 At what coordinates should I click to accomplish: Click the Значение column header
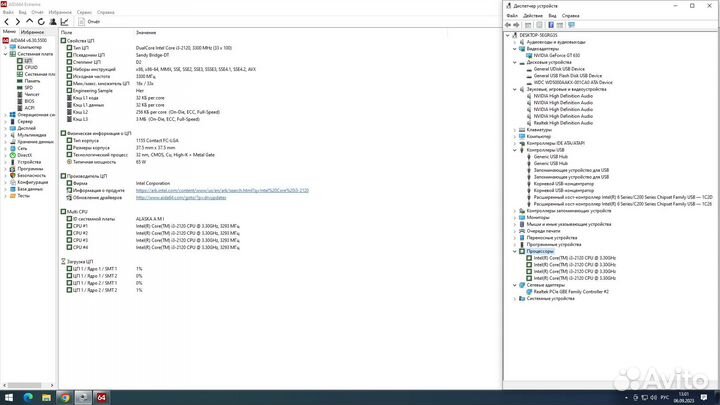146,33
